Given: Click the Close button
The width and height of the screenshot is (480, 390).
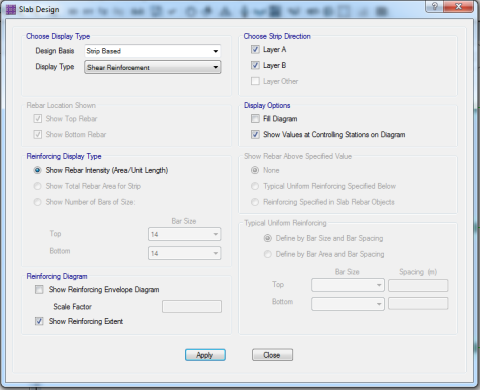Looking at the screenshot, I should [x=272, y=355].
